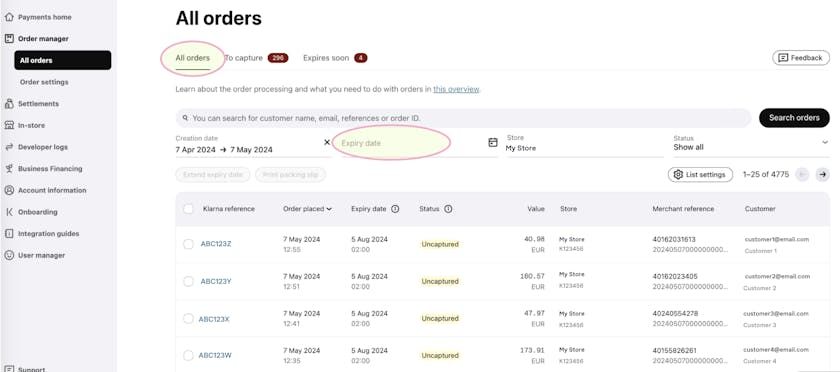
Task: Clear the creation date filter with X
Action: [327, 143]
